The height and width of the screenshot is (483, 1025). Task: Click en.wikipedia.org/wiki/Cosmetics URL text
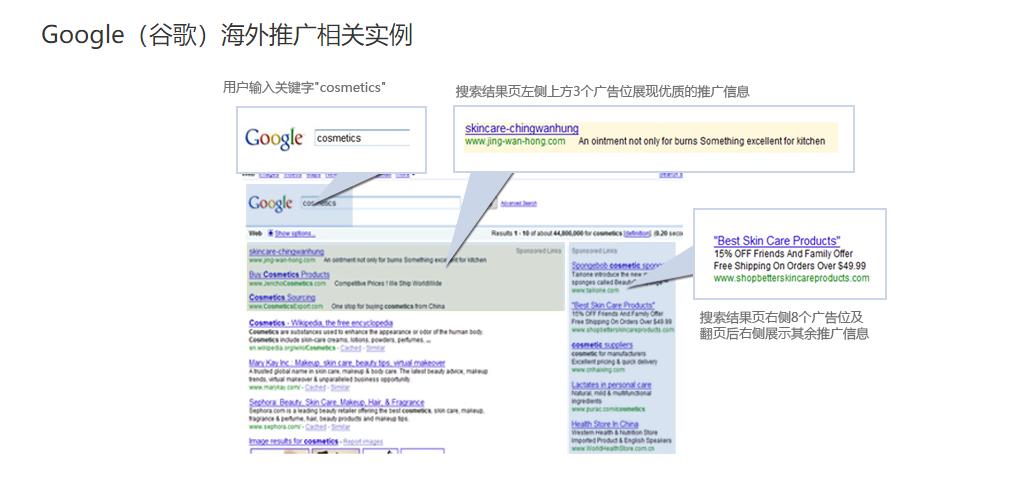(x=293, y=348)
